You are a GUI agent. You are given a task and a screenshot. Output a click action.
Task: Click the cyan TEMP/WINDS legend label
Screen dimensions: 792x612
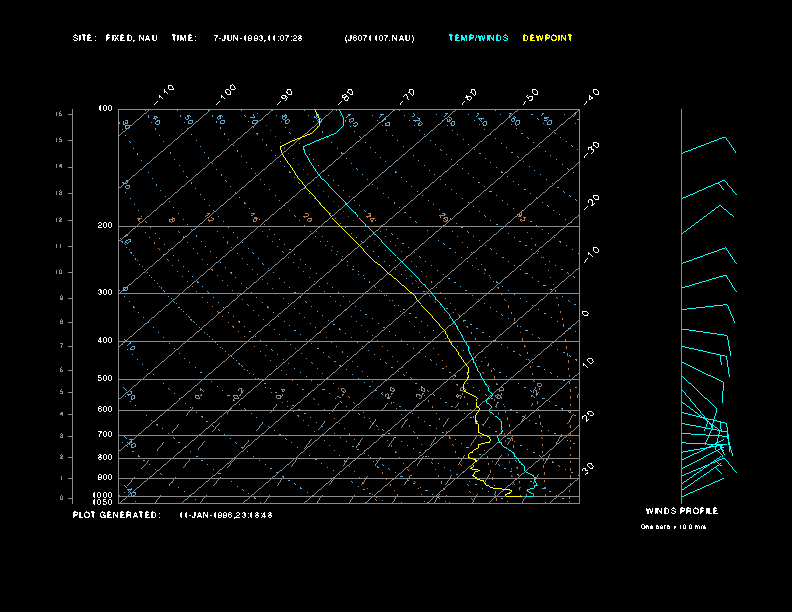click(478, 38)
